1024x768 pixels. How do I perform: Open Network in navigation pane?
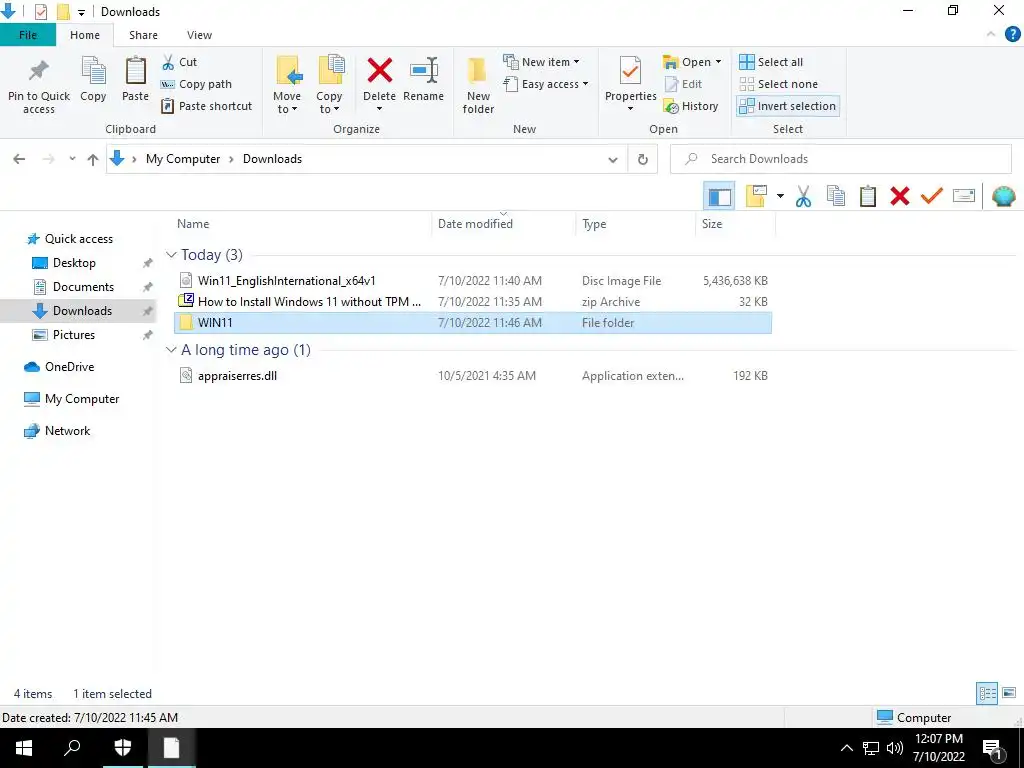(x=67, y=431)
